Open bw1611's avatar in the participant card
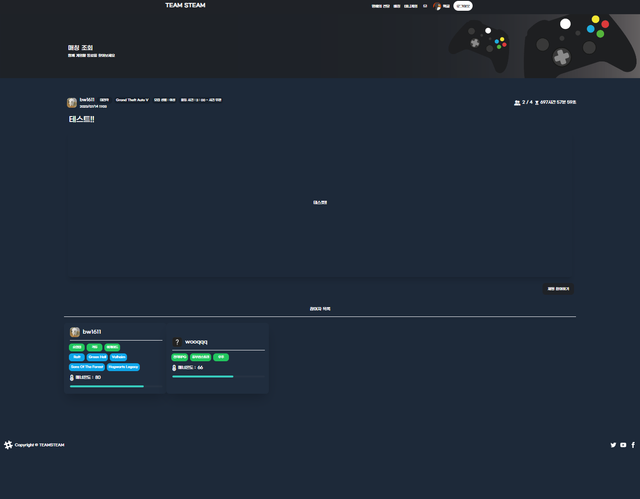The height and width of the screenshot is (499, 640). pos(75,332)
